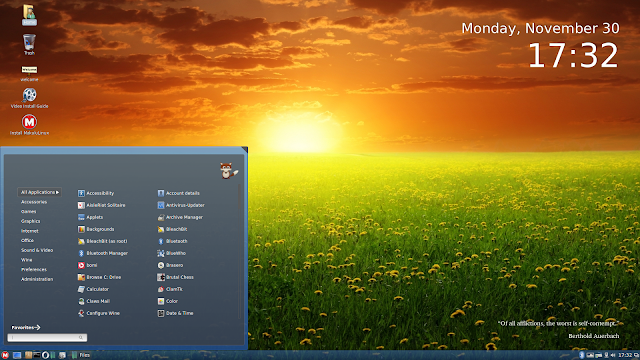Open the Video Install Guide desktop icon

29,98
